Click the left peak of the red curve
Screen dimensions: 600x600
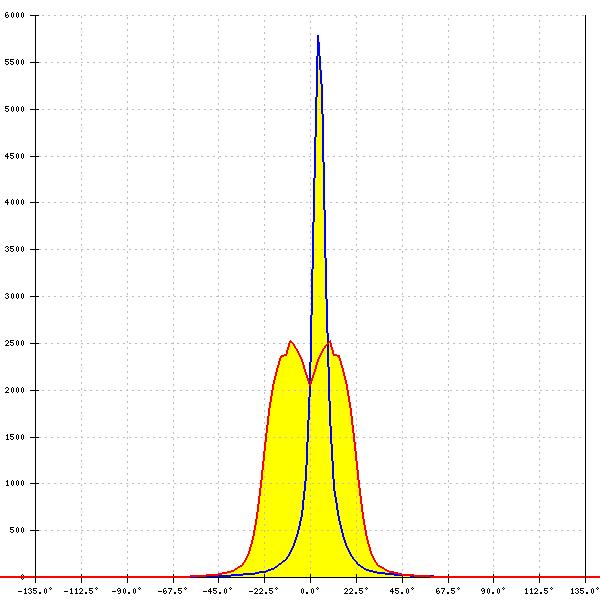(x=290, y=341)
